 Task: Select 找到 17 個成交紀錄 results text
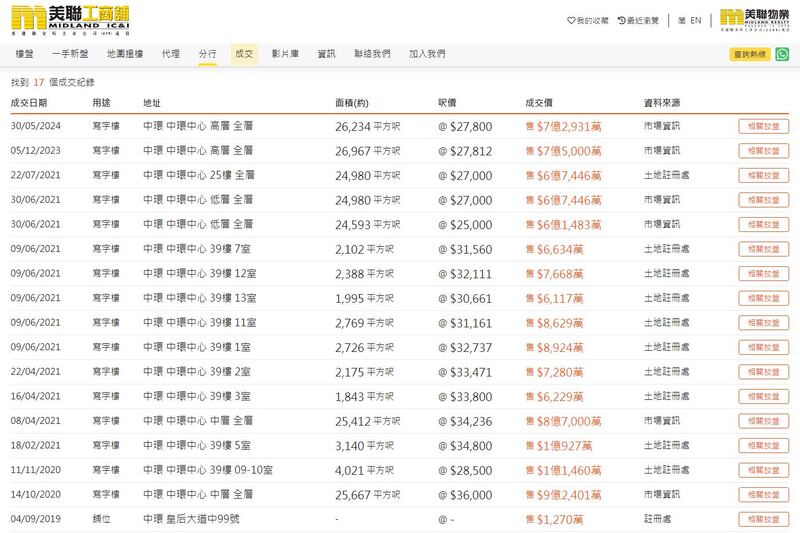(53, 82)
